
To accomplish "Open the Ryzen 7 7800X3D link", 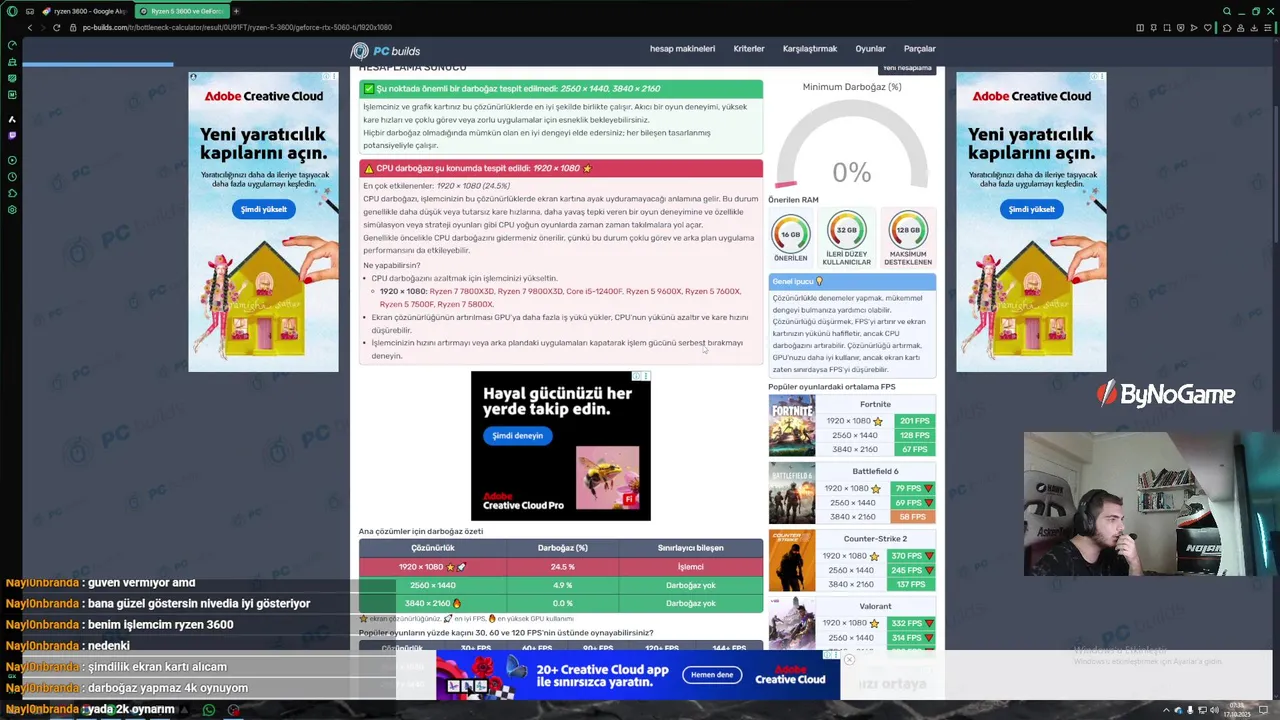I will coord(460,291).
